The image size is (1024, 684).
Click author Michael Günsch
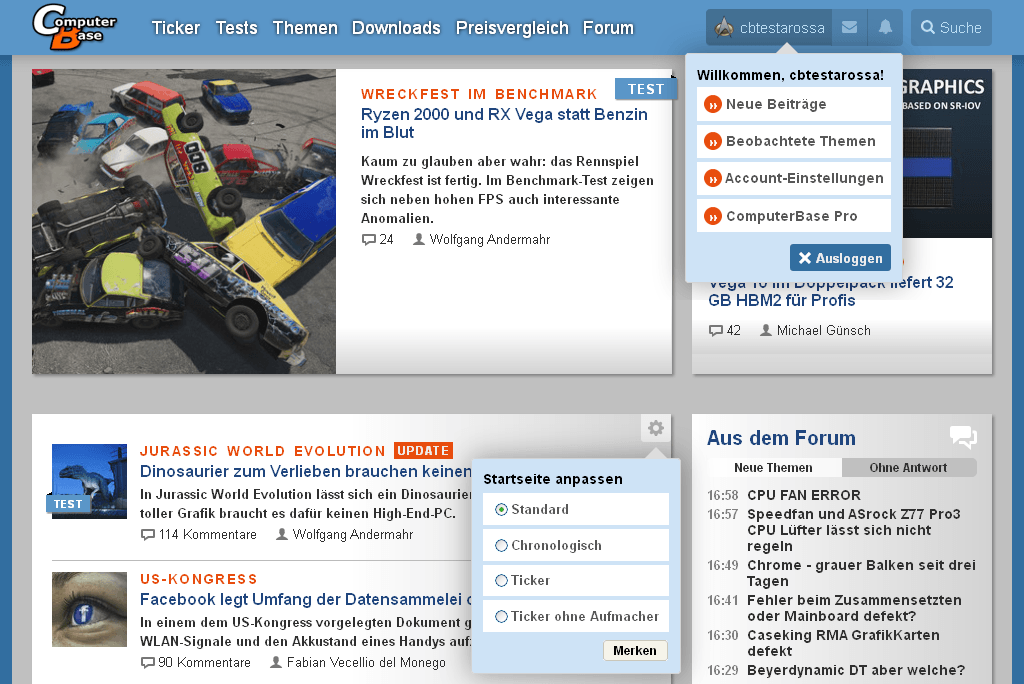pos(824,331)
